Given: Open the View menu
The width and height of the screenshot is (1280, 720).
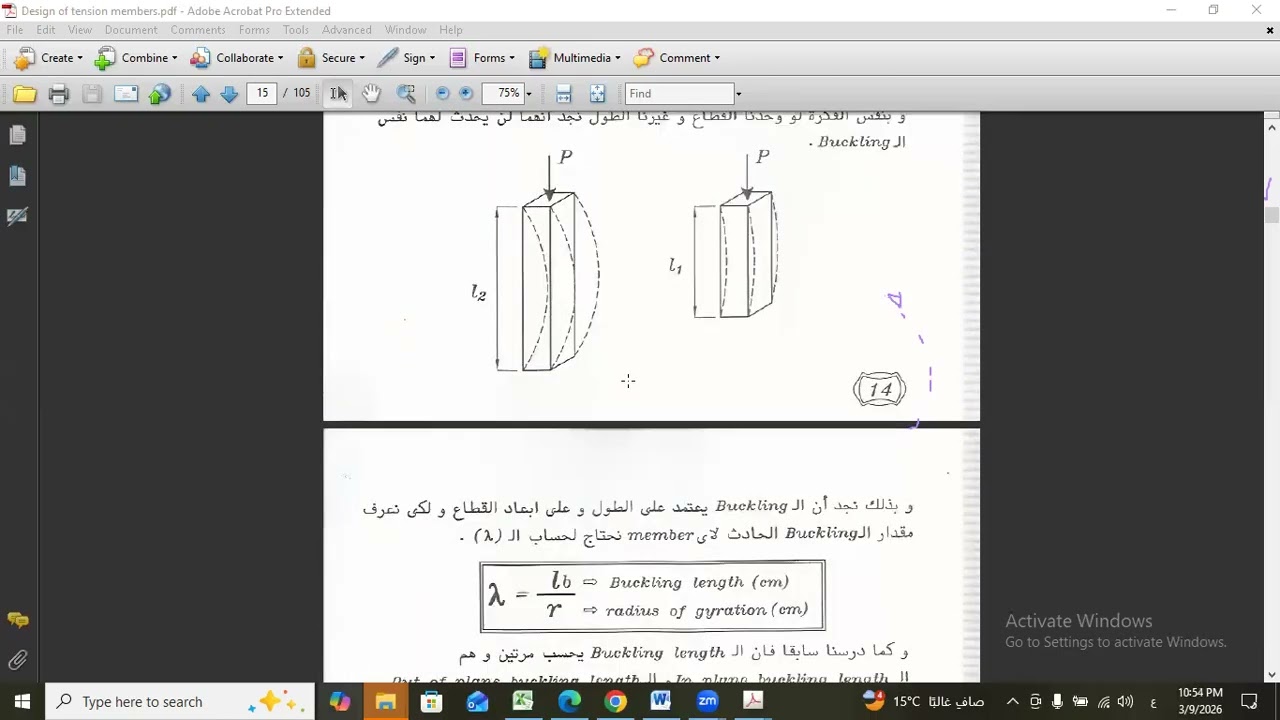Looking at the screenshot, I should (80, 30).
